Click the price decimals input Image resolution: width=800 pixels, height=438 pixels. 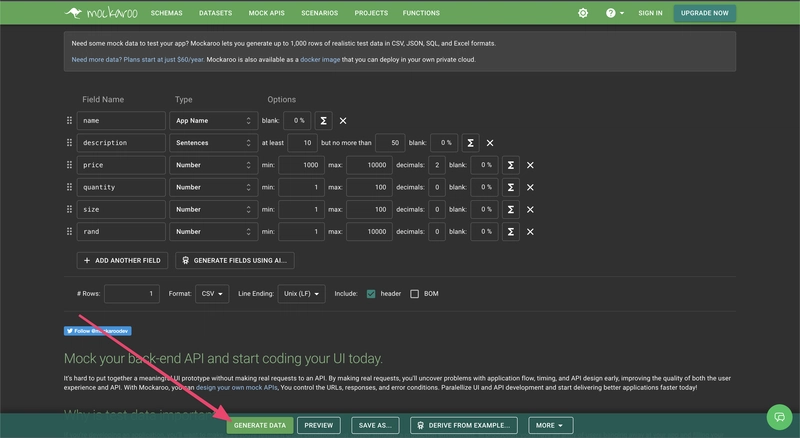click(437, 165)
